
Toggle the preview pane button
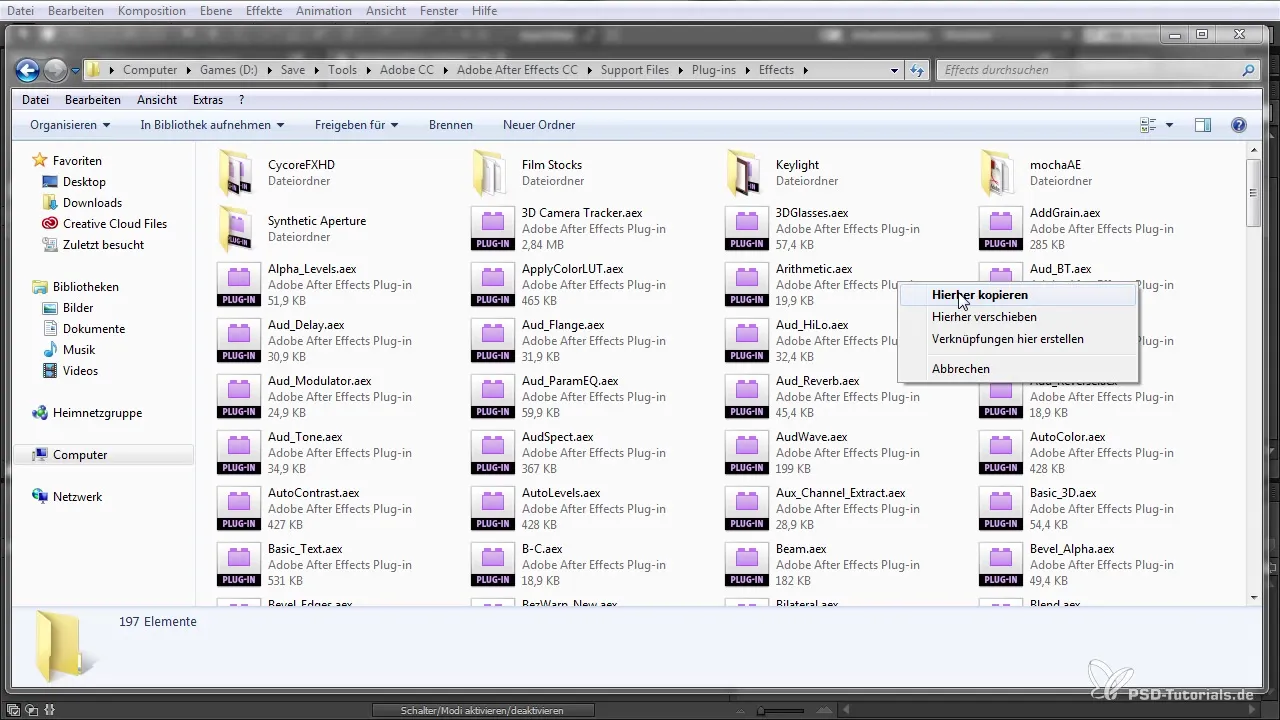pos(1203,125)
